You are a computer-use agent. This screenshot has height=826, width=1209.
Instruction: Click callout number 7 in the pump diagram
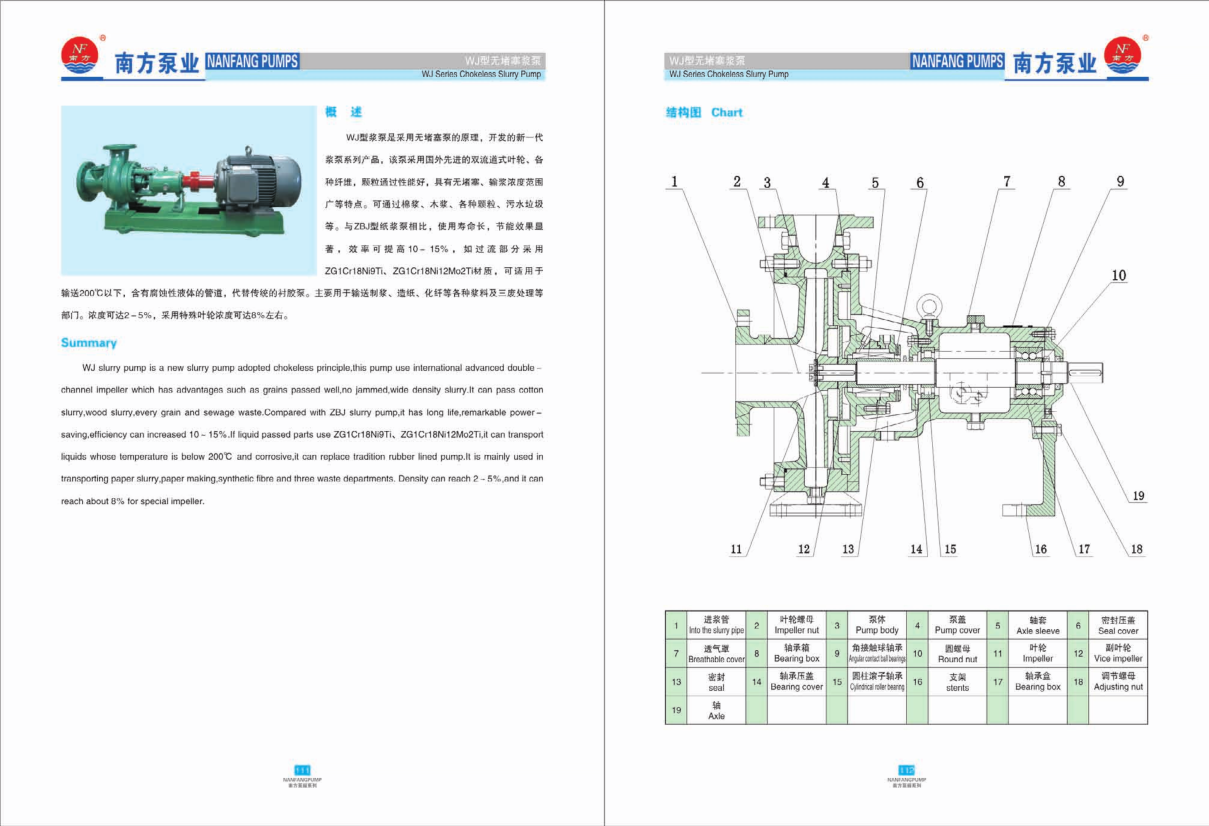[x=1007, y=181]
